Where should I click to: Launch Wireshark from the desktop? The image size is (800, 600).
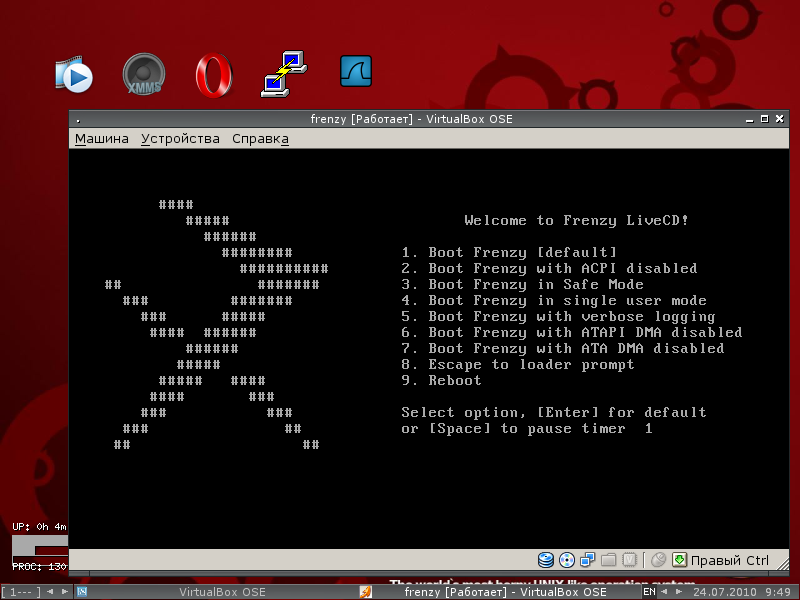[x=356, y=70]
